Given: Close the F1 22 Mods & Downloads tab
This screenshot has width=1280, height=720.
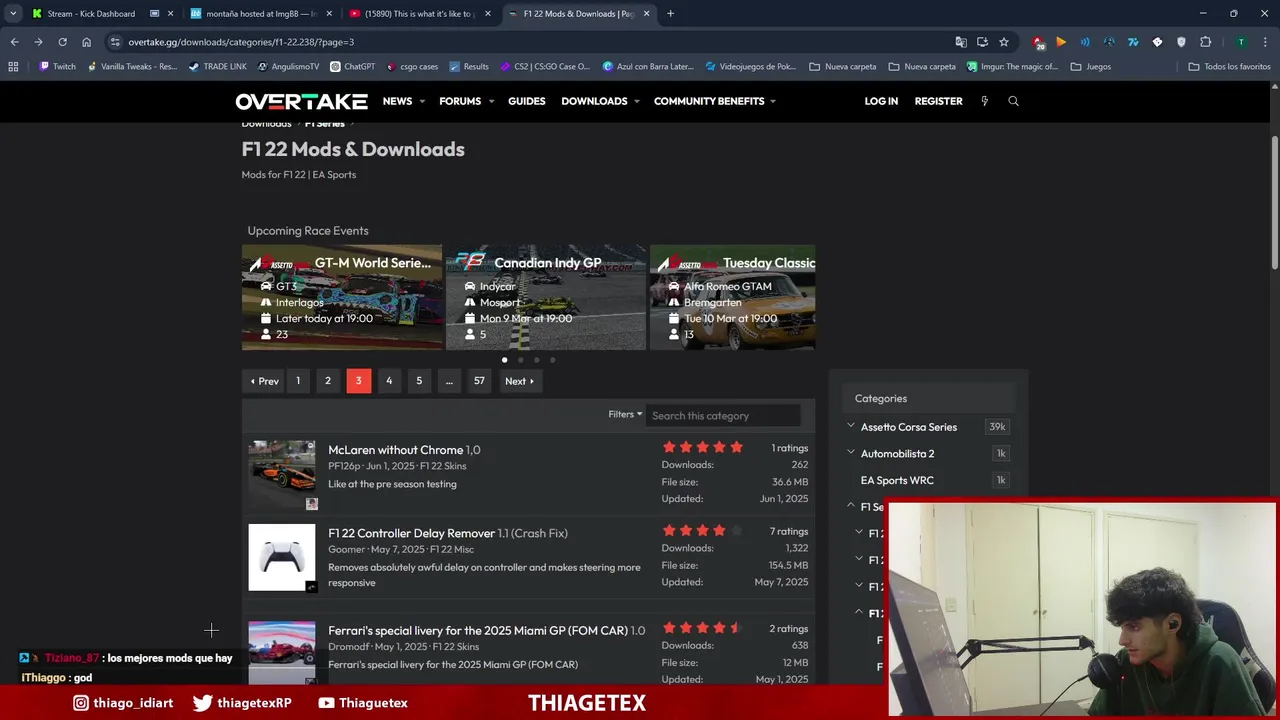Looking at the screenshot, I should [646, 14].
